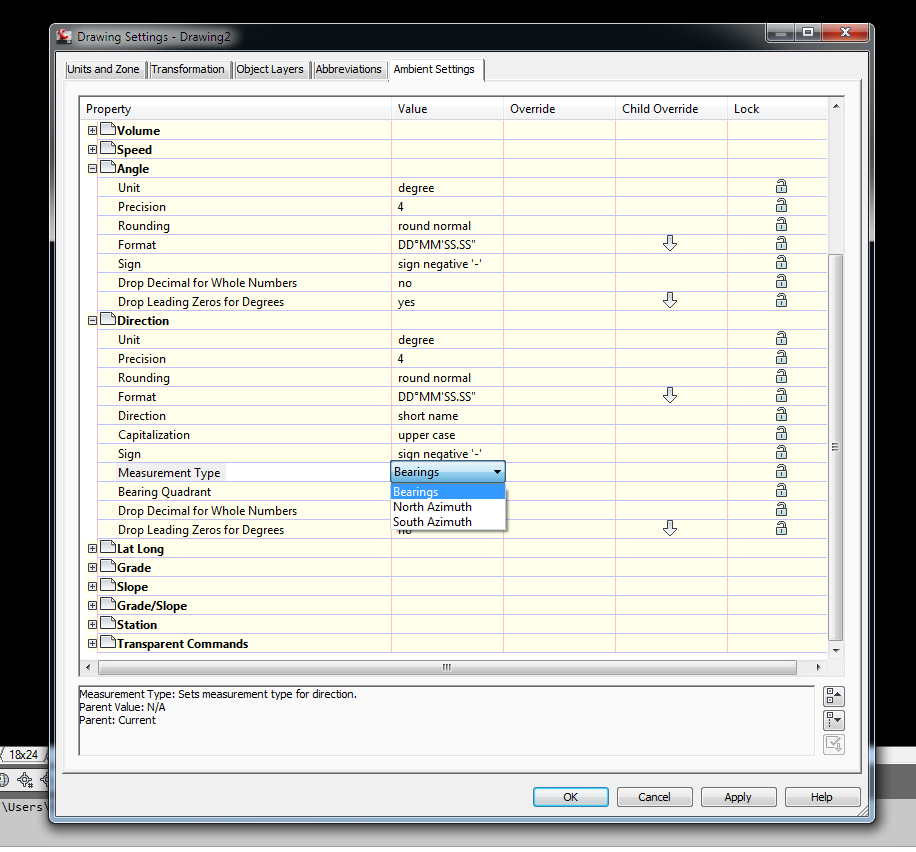This screenshot has width=916, height=852.
Task: Toggle the lock for Angle Rounding row
Action: click(x=781, y=225)
